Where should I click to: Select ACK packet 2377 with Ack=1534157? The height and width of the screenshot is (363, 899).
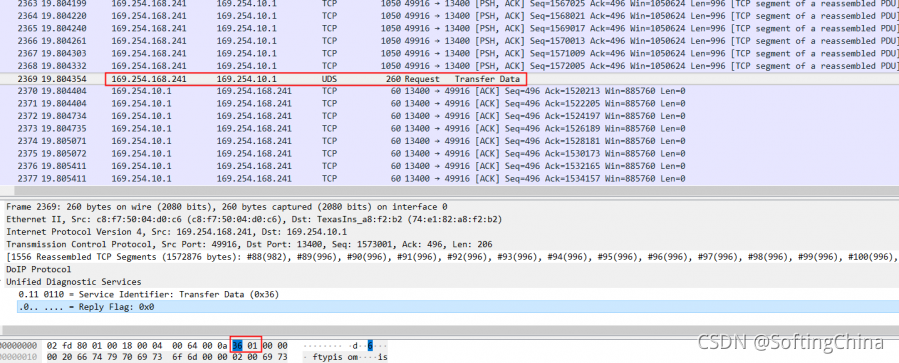coord(450,179)
